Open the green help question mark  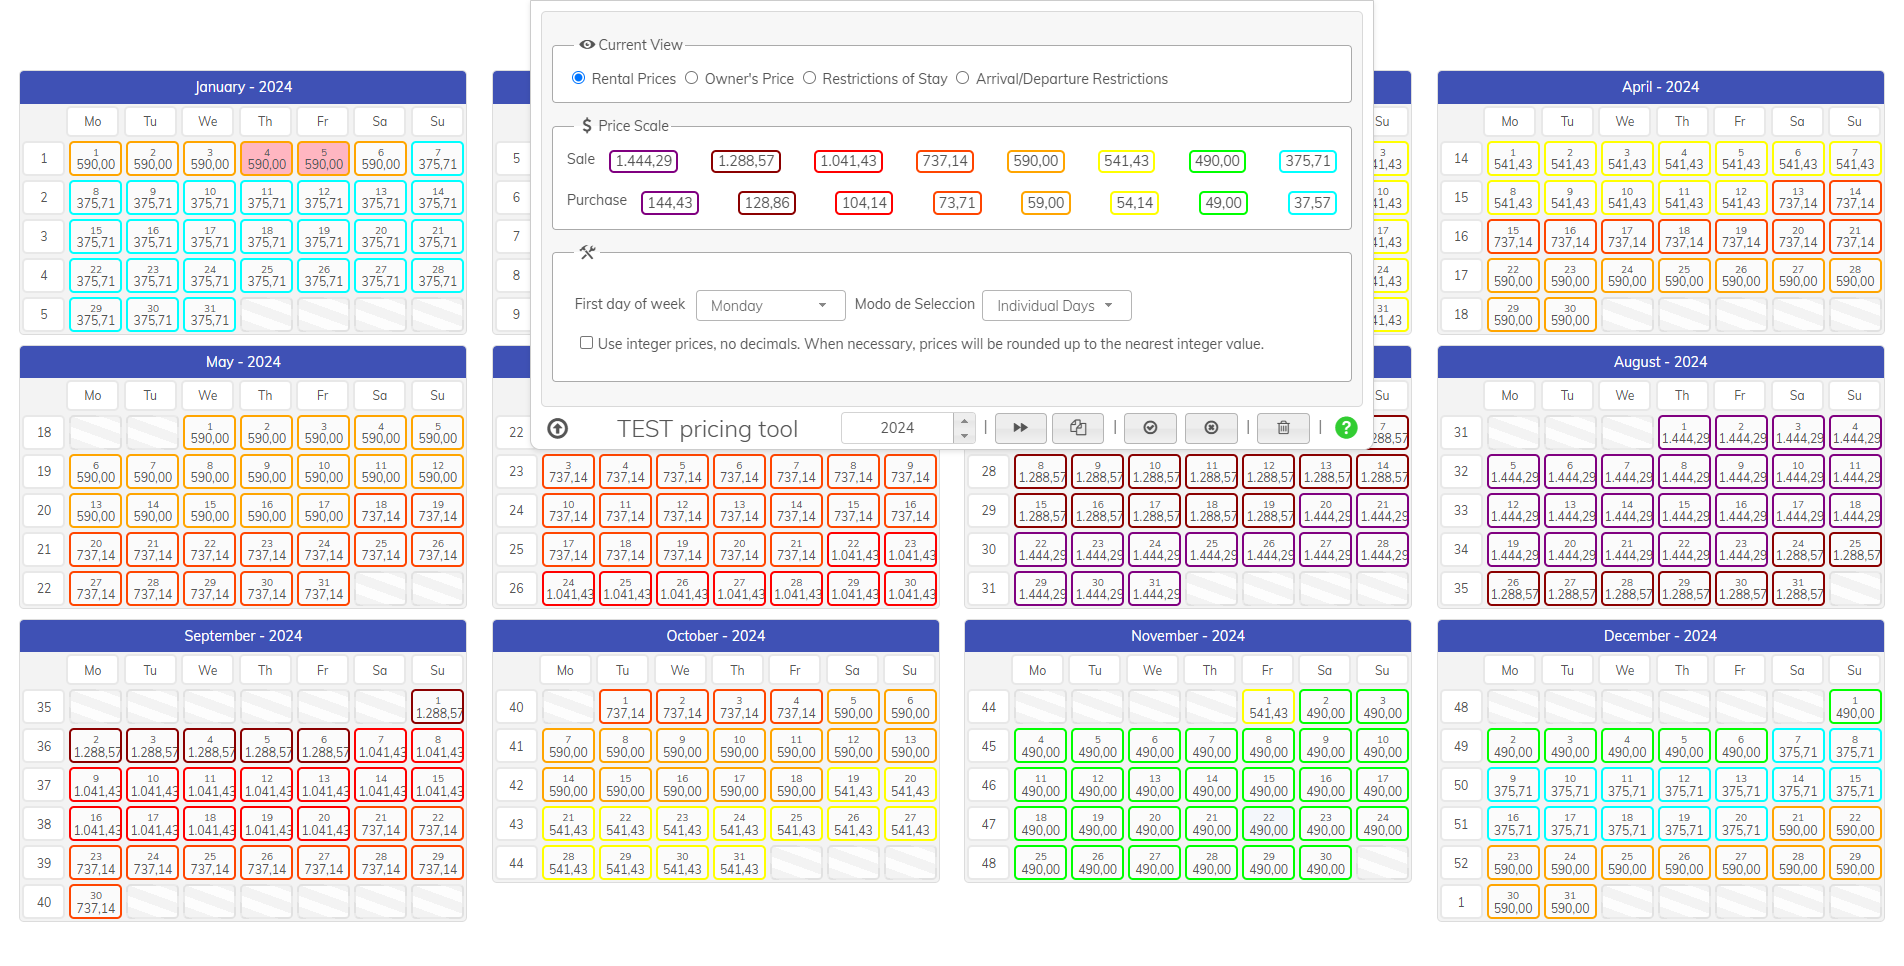[x=1346, y=428]
